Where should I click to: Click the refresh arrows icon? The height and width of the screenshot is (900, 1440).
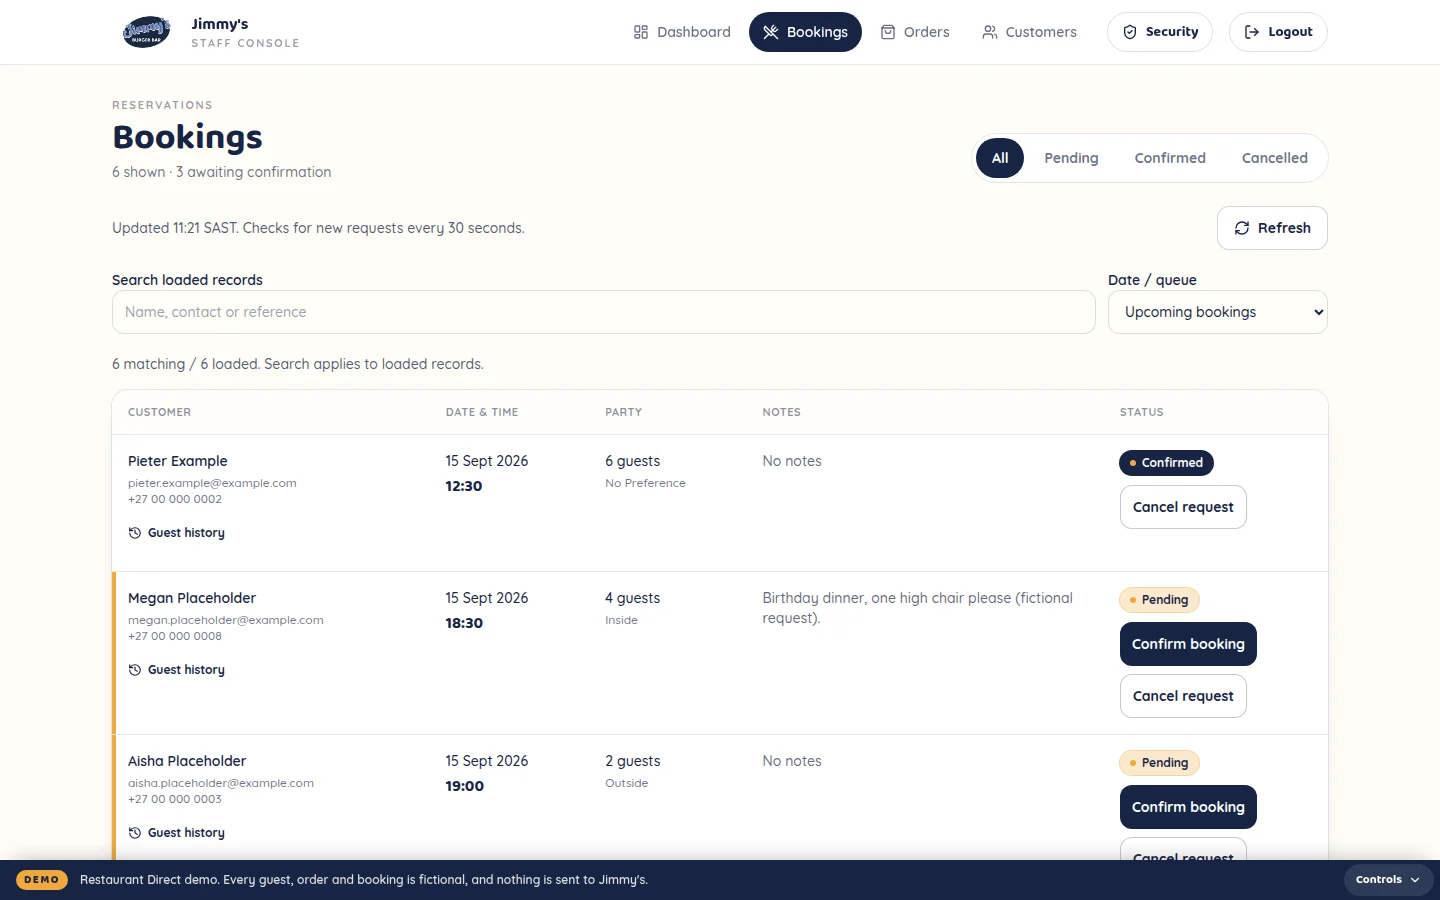click(x=1242, y=228)
